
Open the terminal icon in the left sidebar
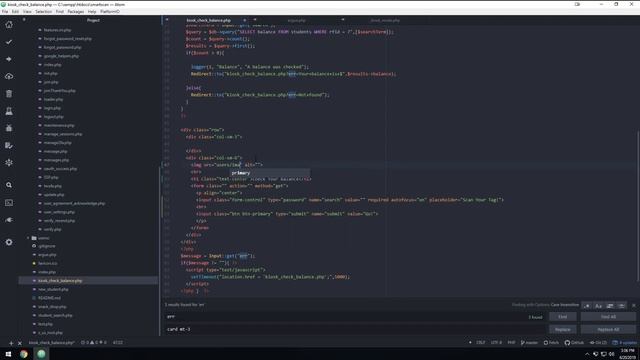click(9, 202)
